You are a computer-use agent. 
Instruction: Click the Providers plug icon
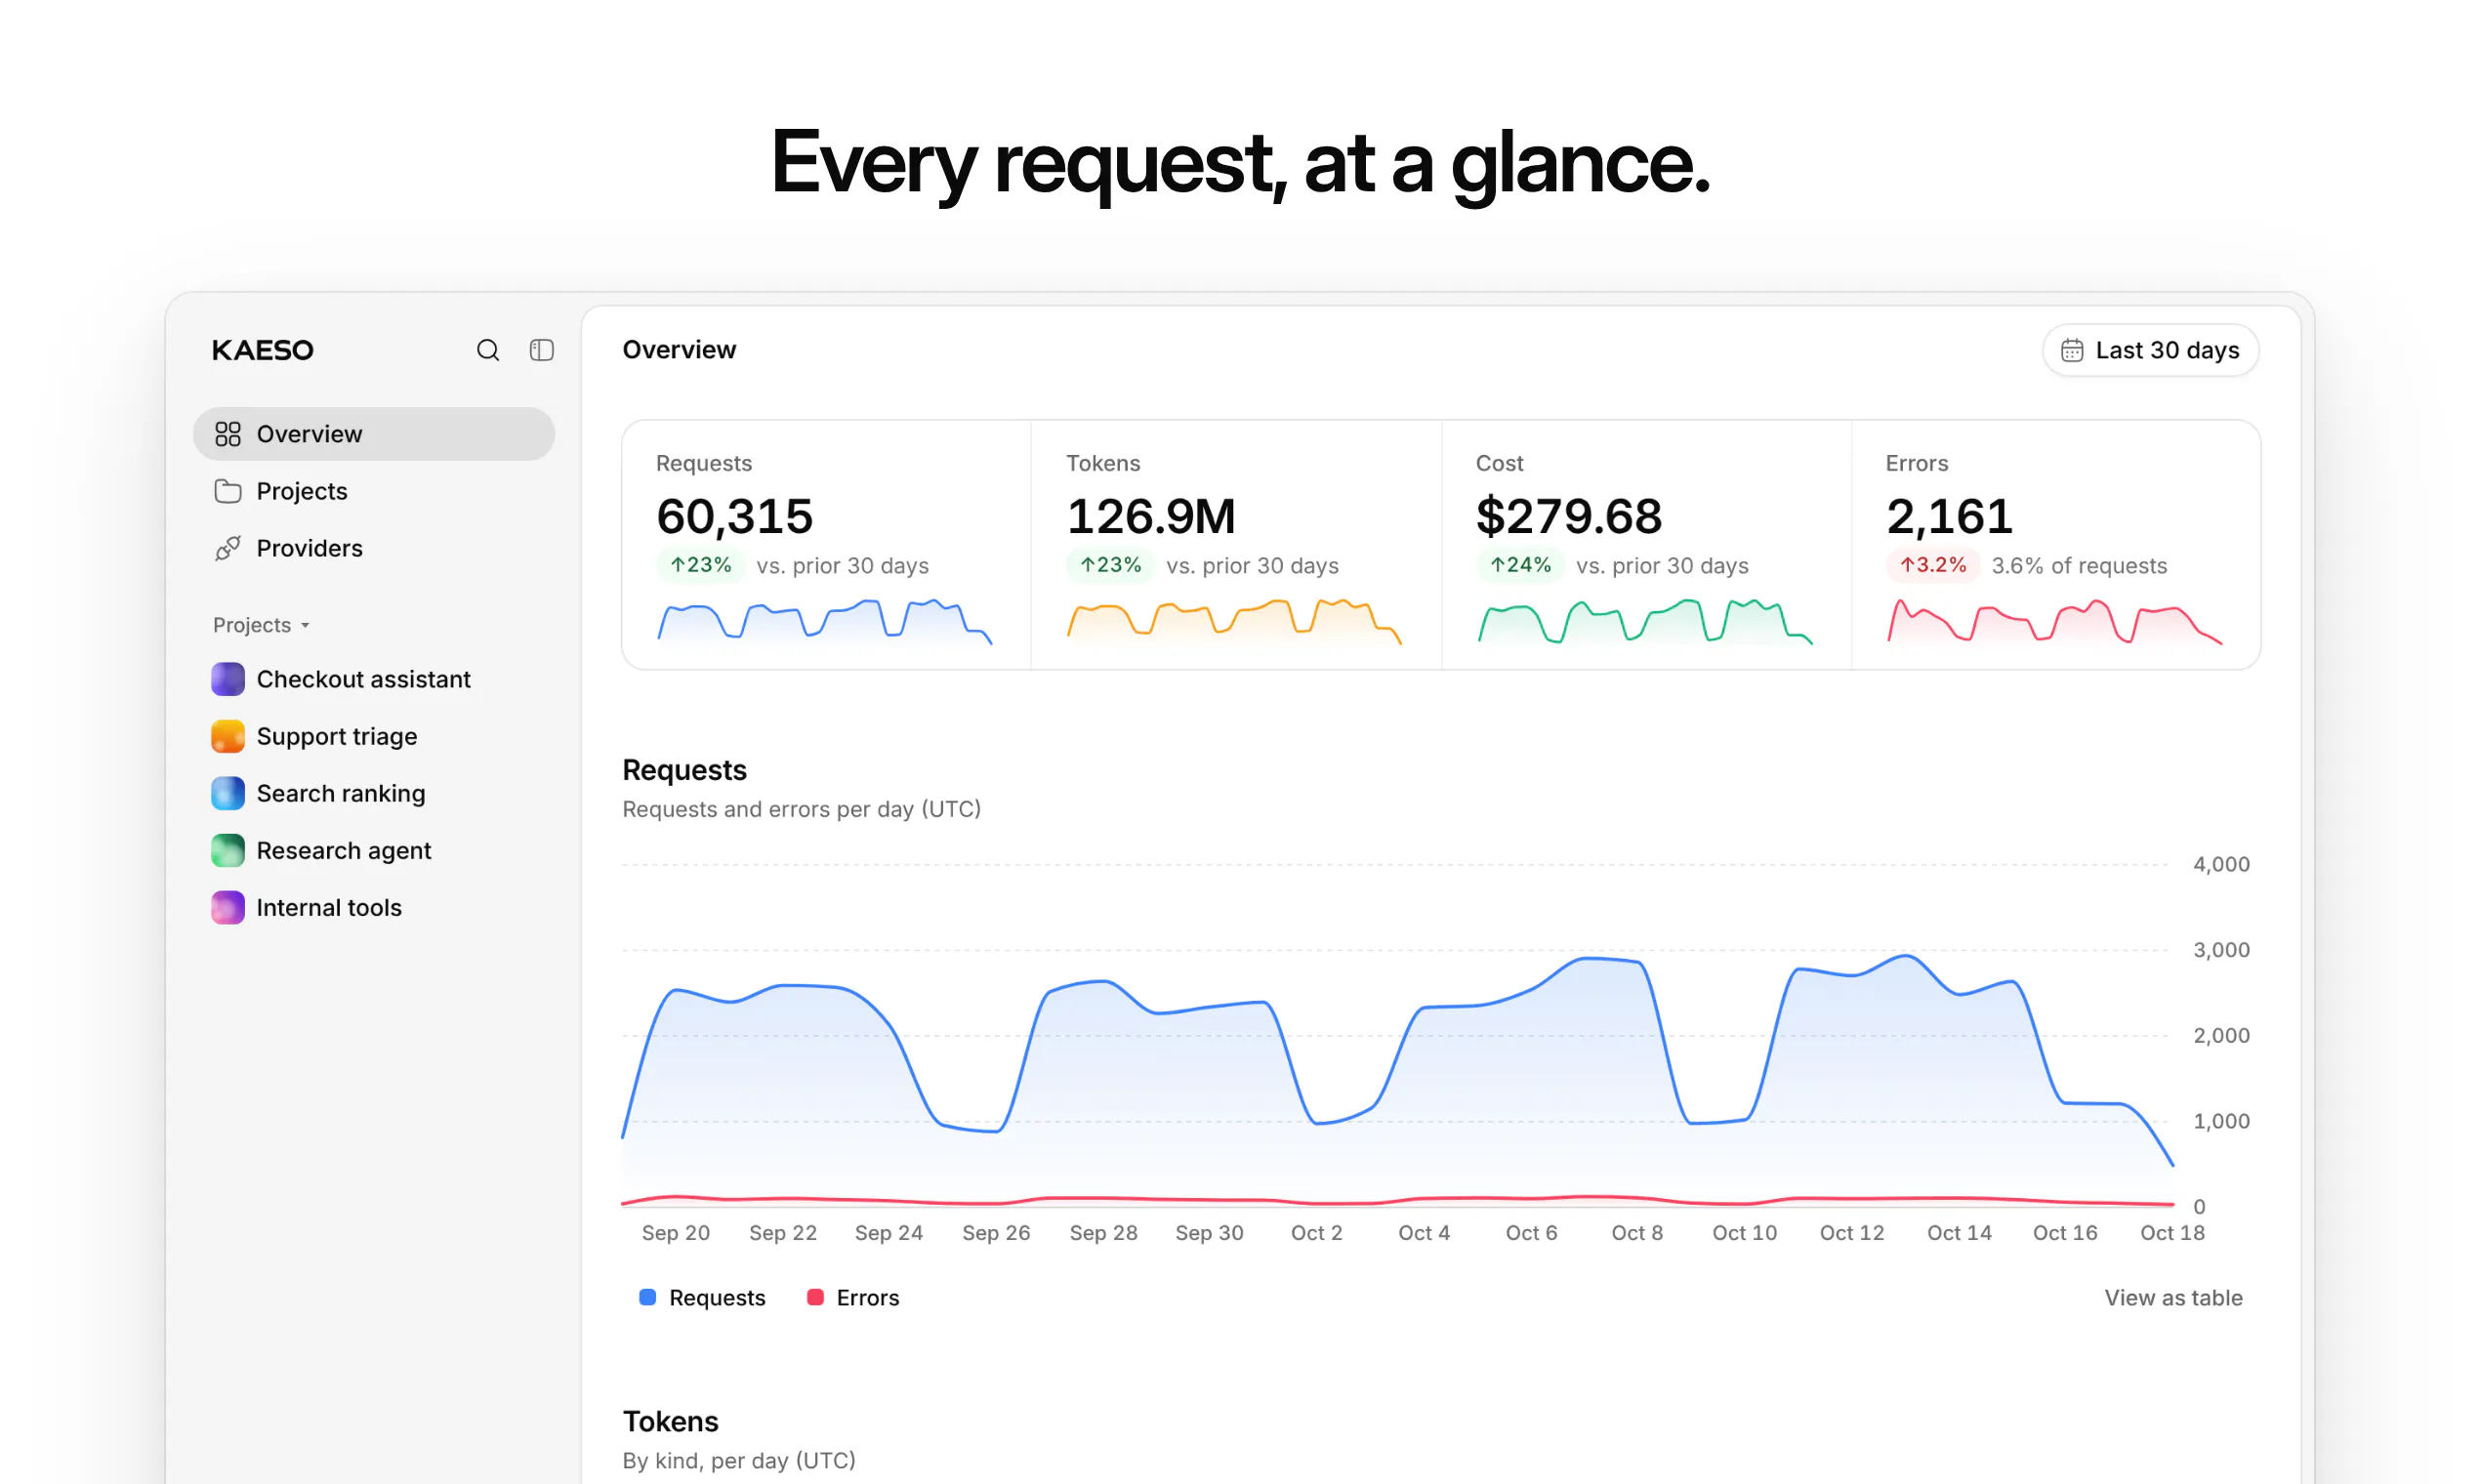tap(228, 548)
